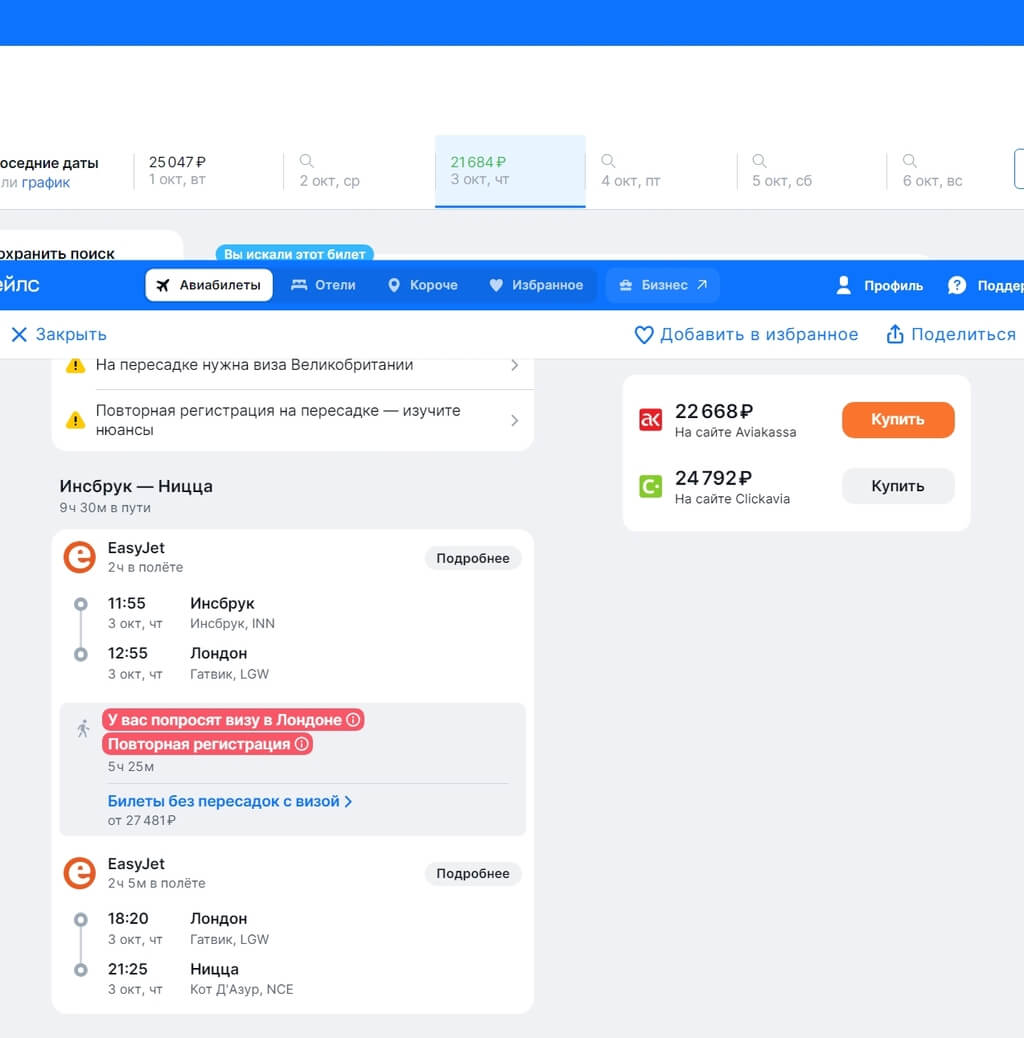
Task: Click the red Повторная регистрация badge
Action: click(207, 744)
